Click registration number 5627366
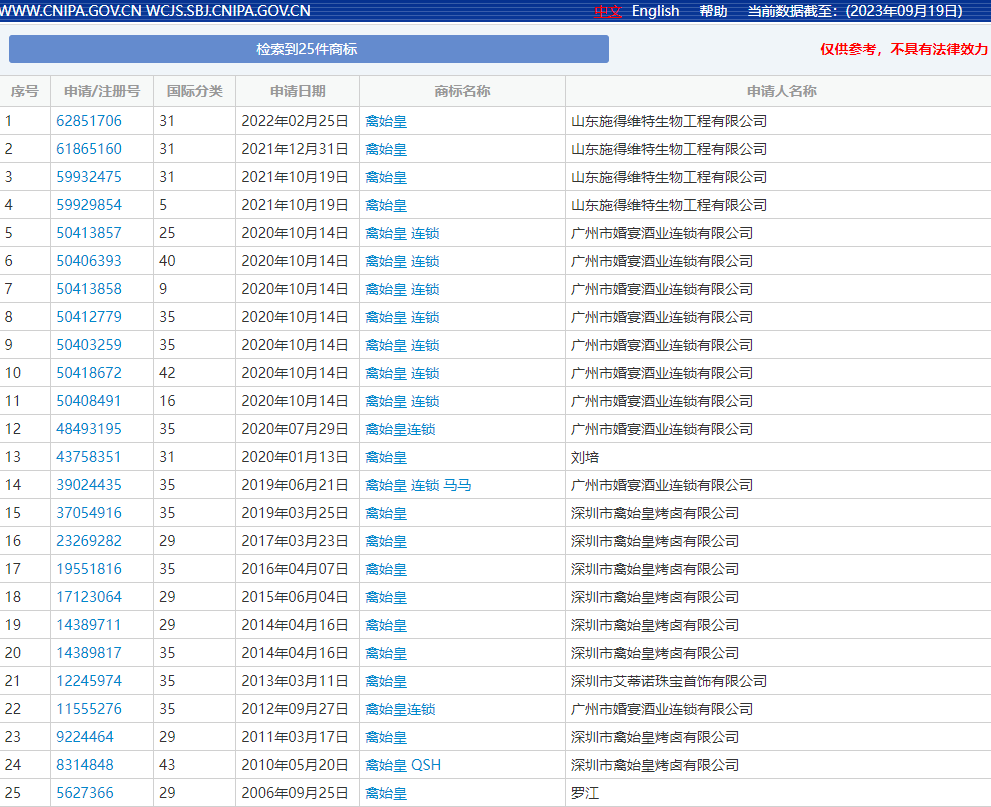 (85, 793)
